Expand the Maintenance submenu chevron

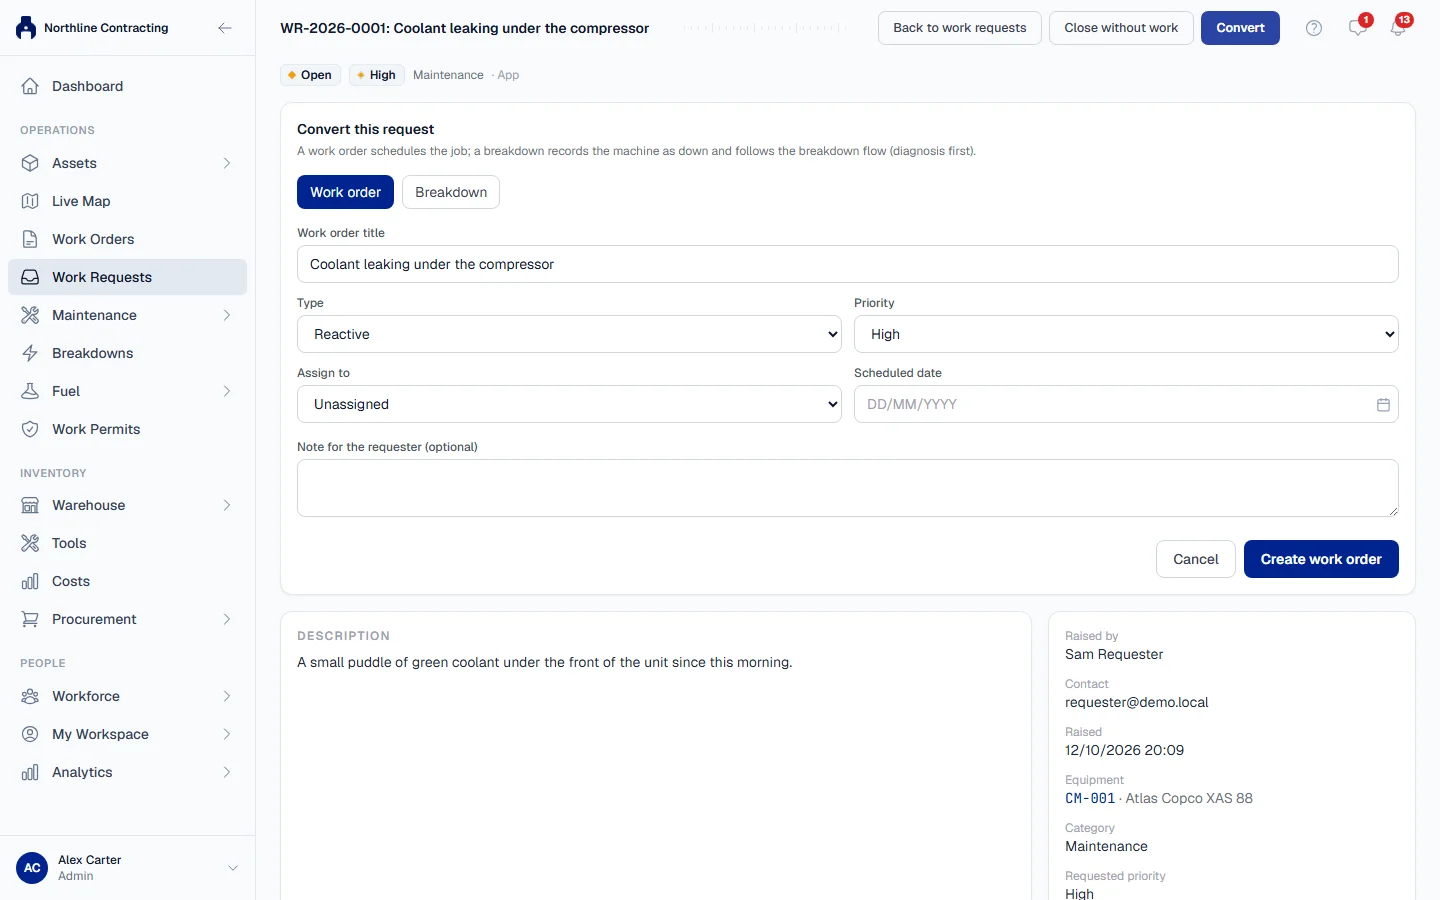coord(227,315)
